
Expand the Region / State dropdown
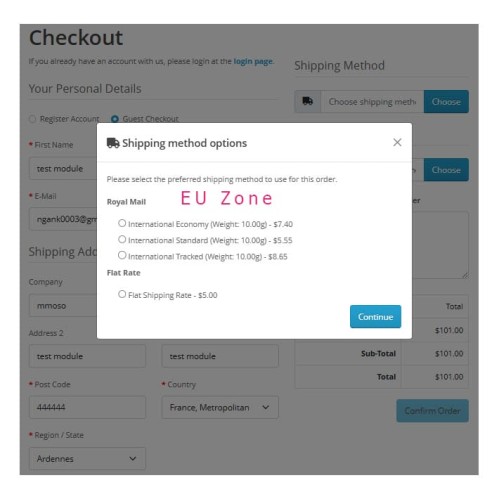click(x=87, y=459)
